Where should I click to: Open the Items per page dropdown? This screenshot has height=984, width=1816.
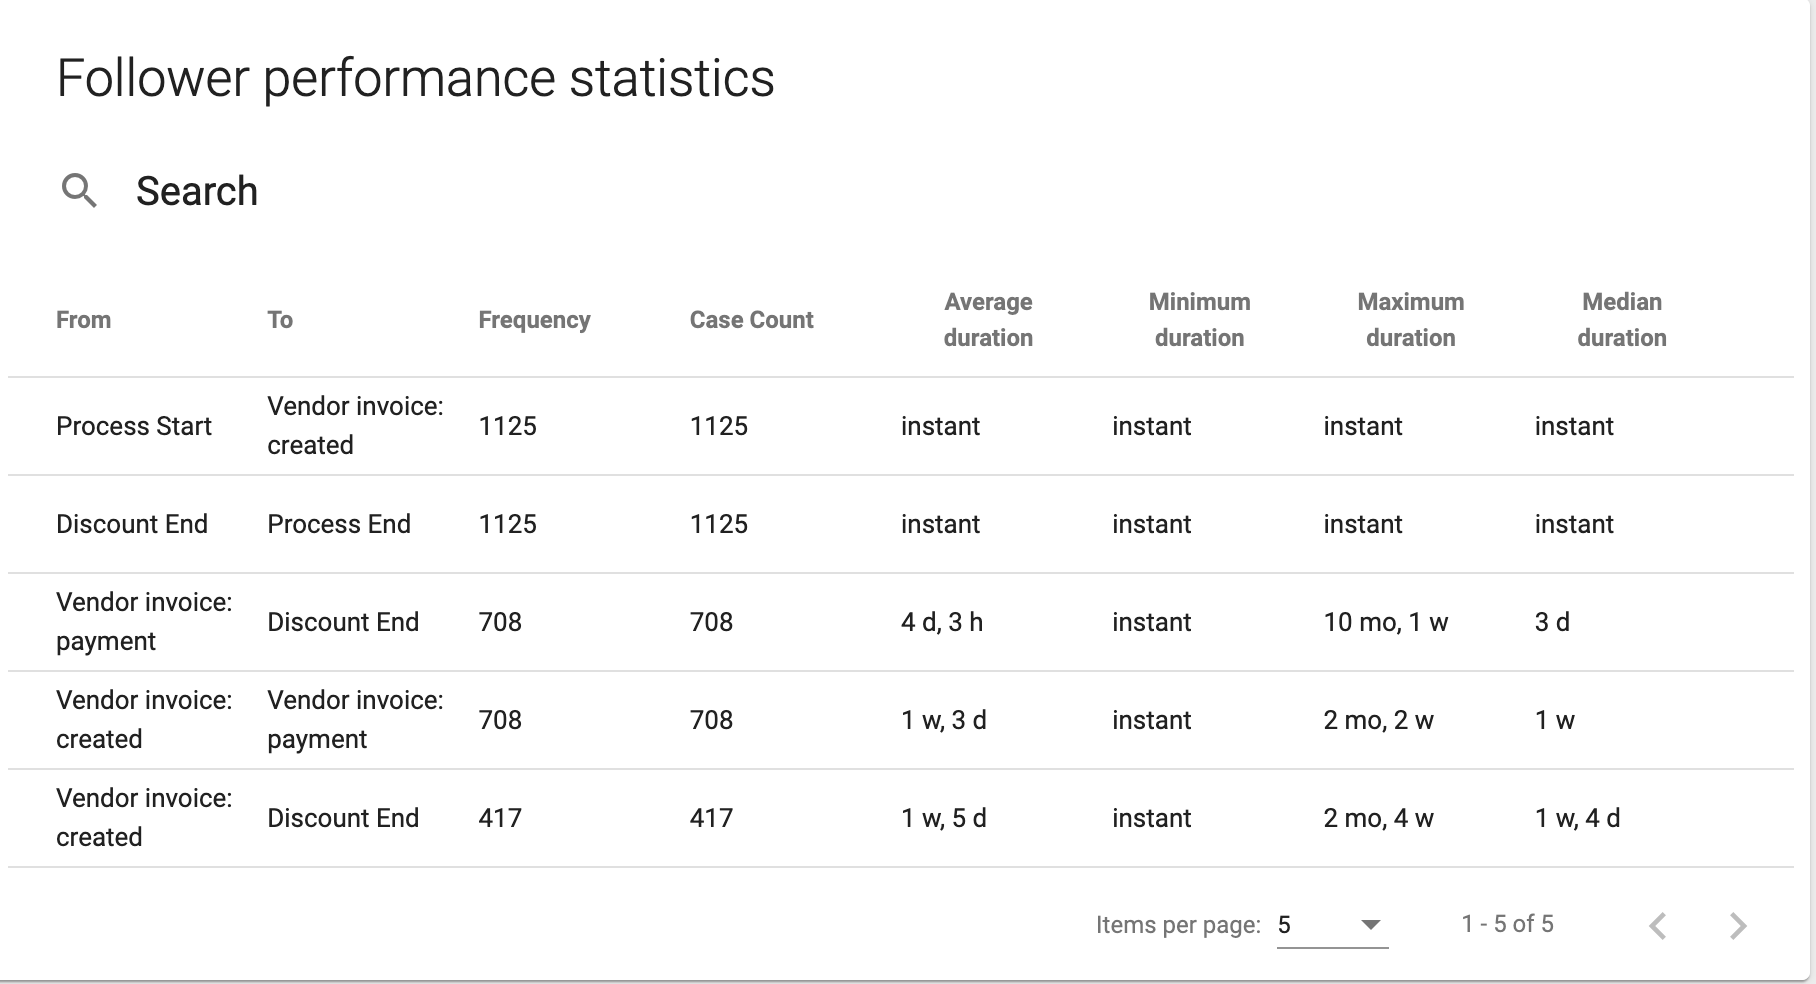[1332, 925]
